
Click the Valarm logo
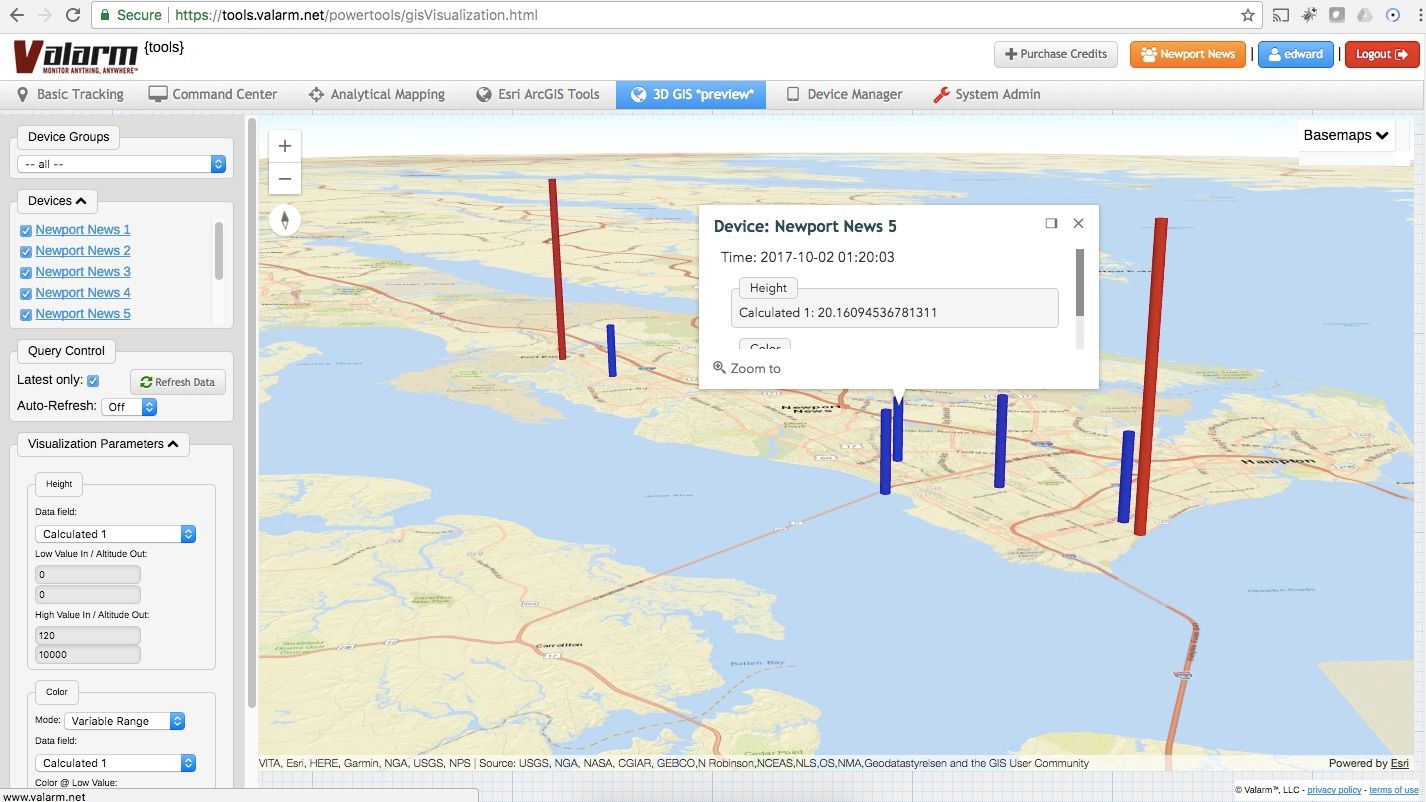(x=75, y=55)
